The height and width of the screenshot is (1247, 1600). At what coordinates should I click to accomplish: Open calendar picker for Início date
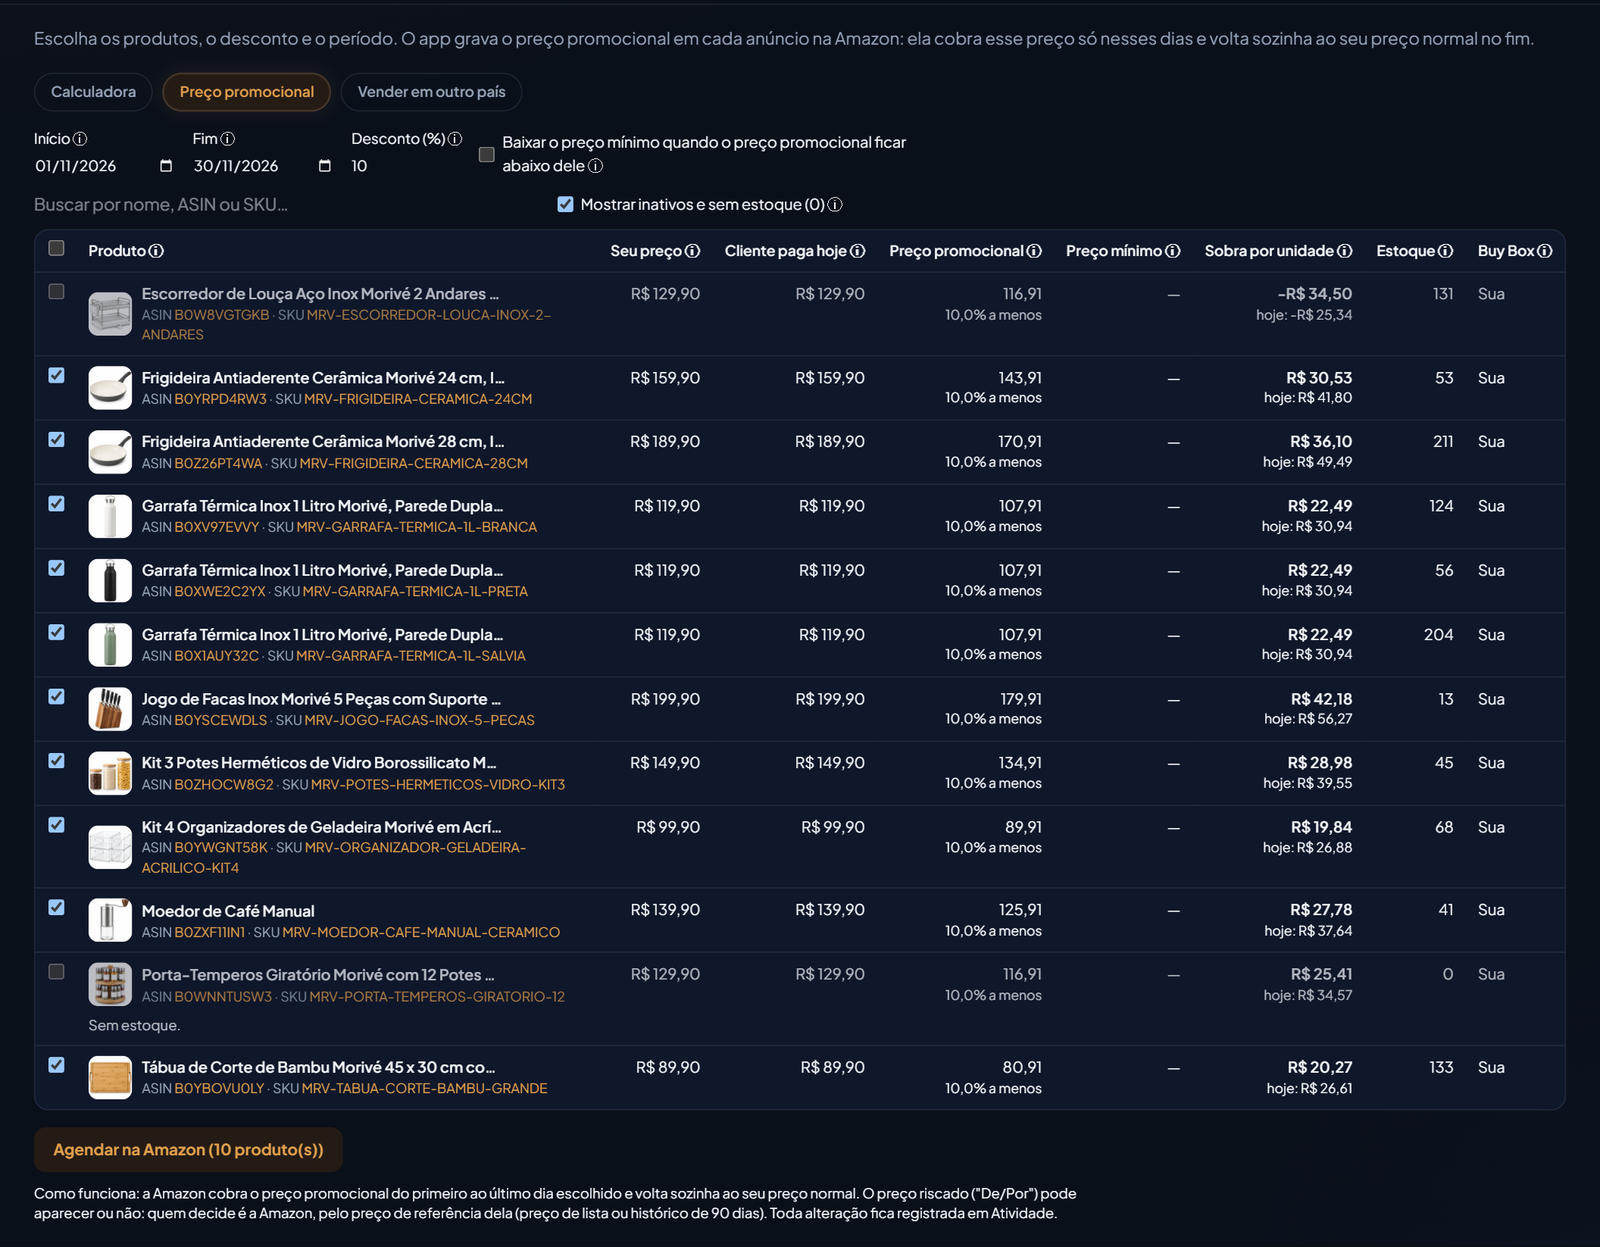pyautogui.click(x=166, y=166)
